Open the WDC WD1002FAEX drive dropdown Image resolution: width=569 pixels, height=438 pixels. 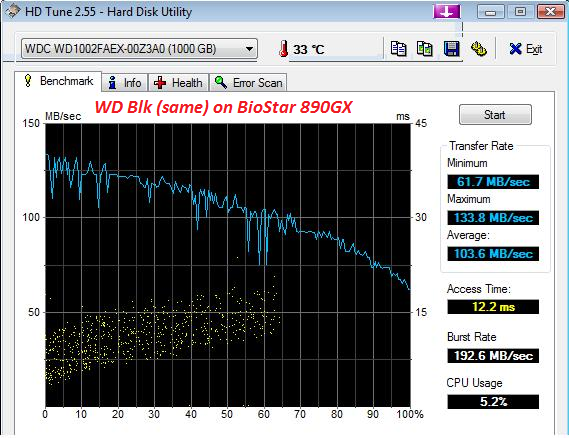coord(139,49)
